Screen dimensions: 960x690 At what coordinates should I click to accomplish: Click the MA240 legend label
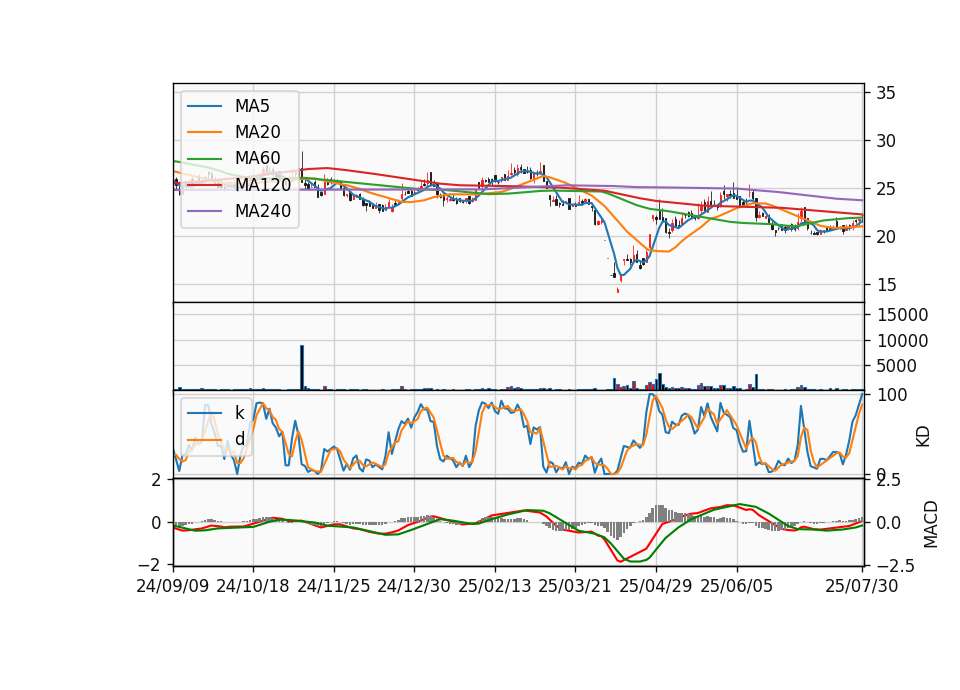pos(263,211)
